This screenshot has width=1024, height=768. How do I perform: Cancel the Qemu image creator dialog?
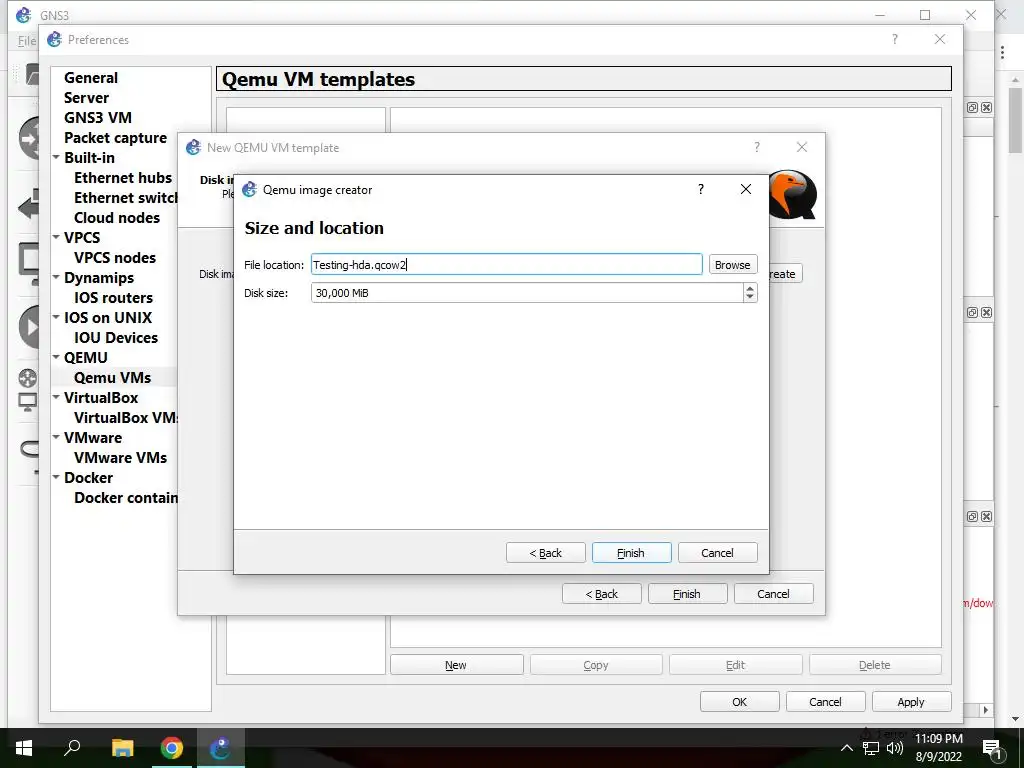pos(718,552)
